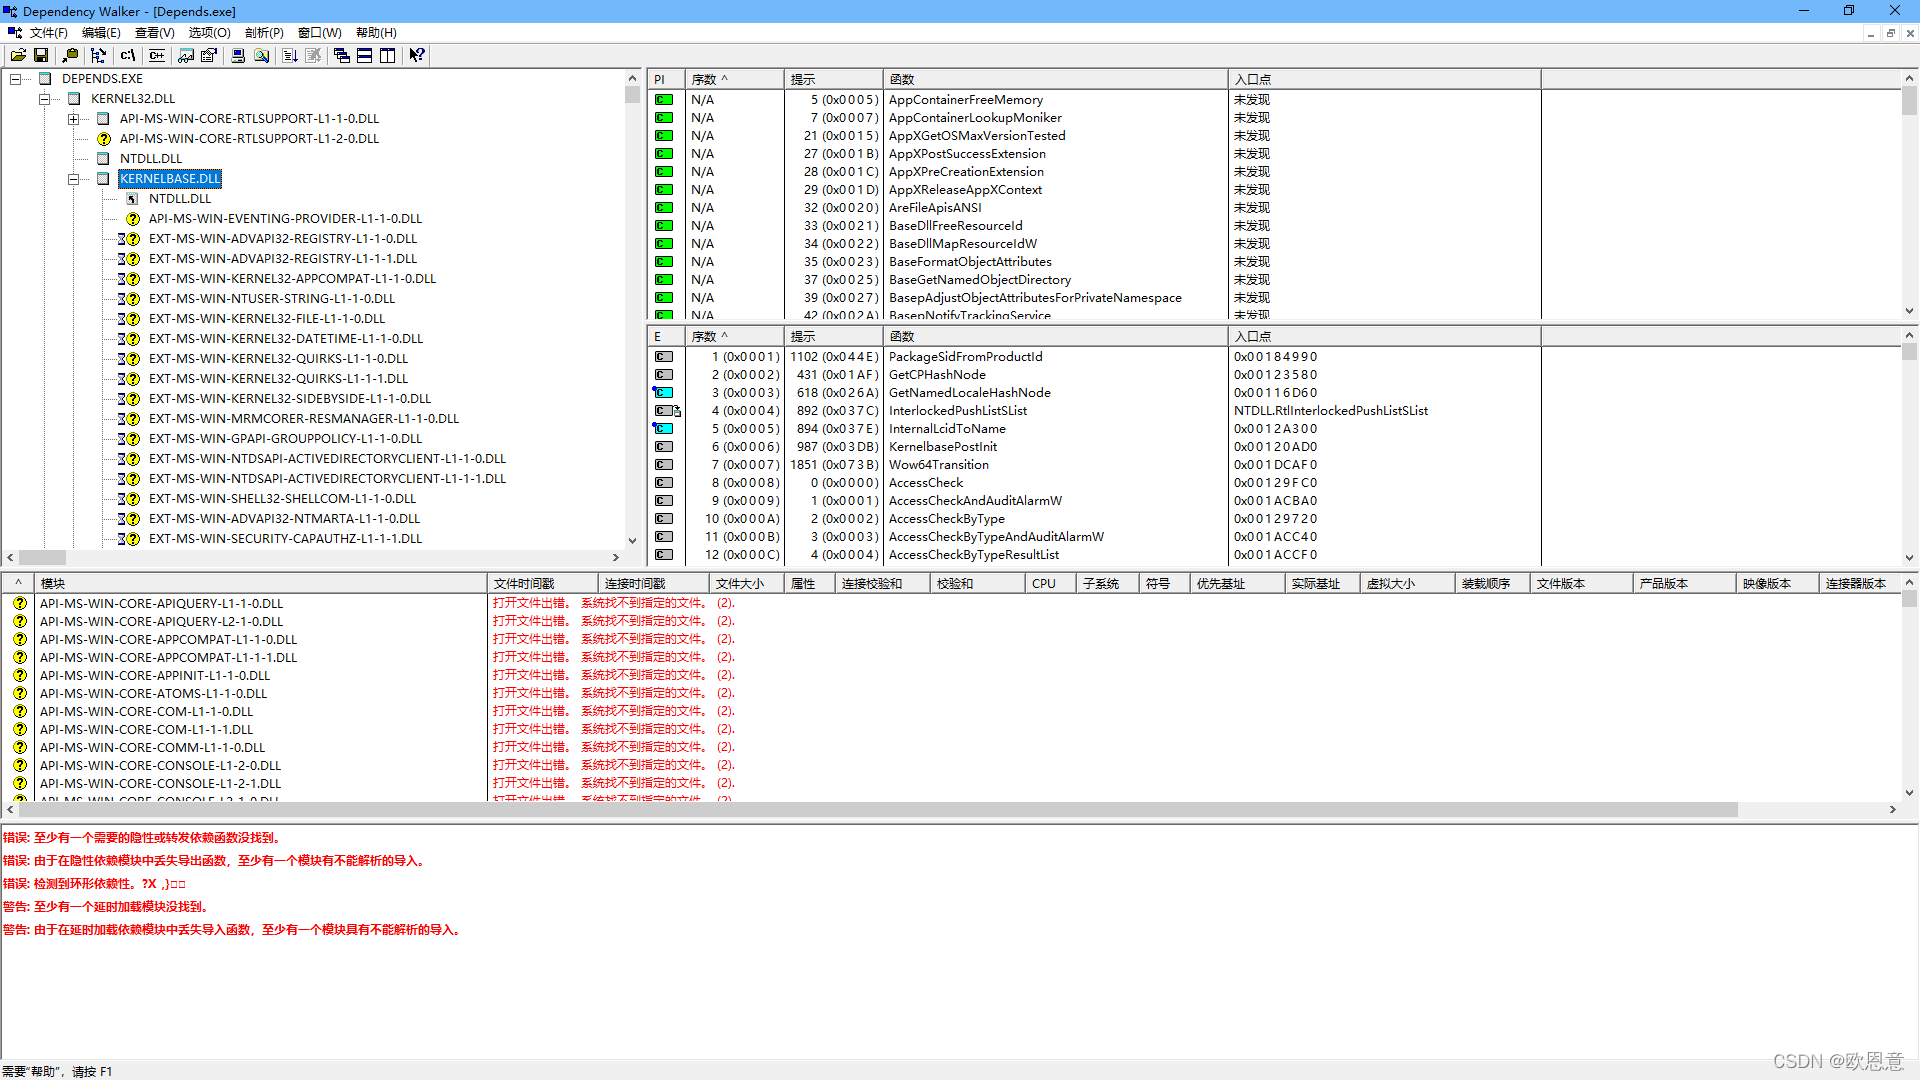Image resolution: width=1920 pixels, height=1080 pixels.
Task: Open the 选项(O) menu
Action: tap(210, 33)
